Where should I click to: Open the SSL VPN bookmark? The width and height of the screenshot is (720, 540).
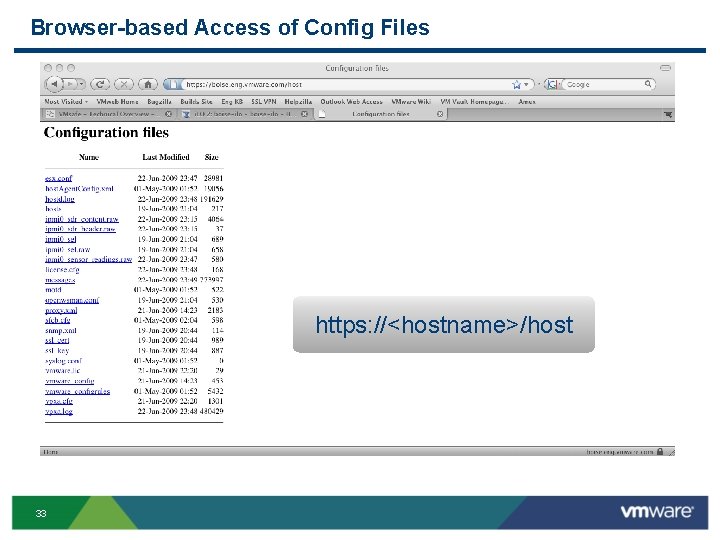[264, 101]
